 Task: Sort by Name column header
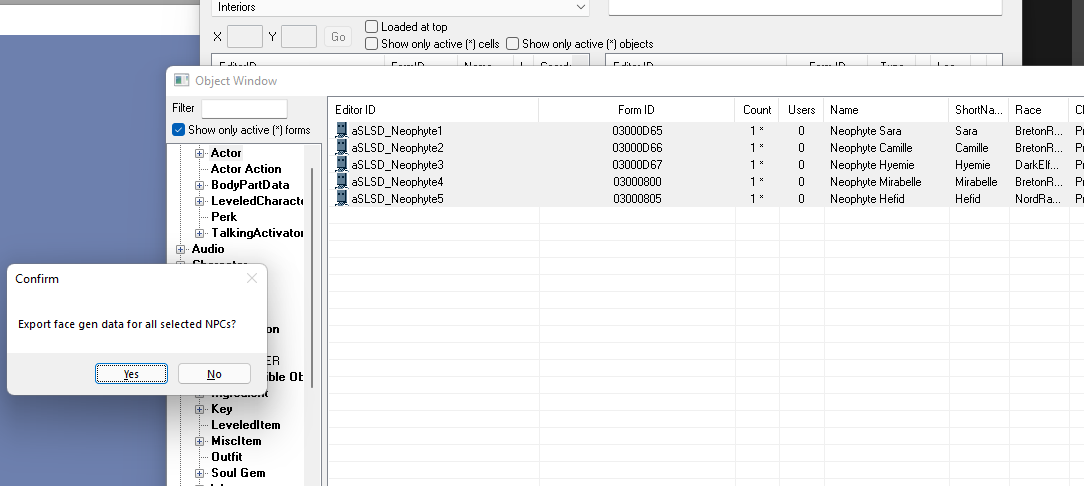coord(886,110)
